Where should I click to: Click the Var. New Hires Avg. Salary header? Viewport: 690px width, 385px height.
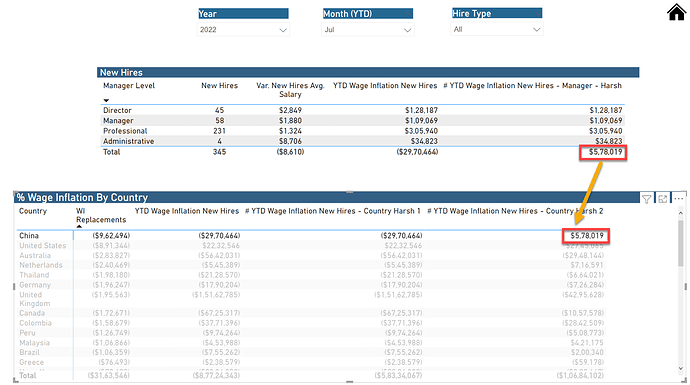[x=290, y=90]
